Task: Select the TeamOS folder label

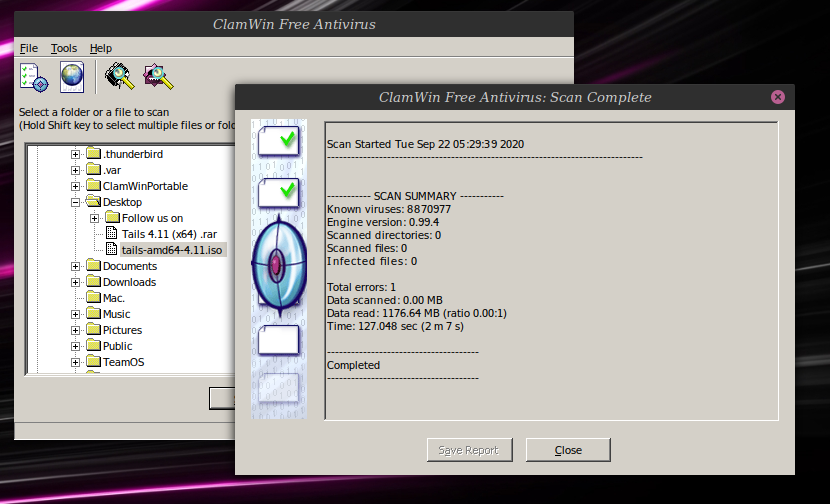Action: click(123, 362)
